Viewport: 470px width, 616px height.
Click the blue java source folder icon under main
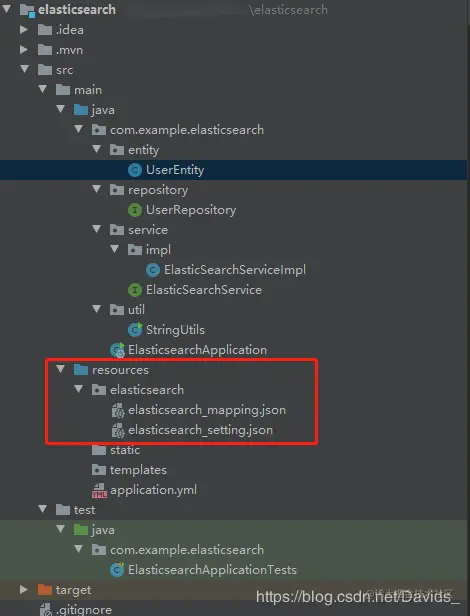click(81, 110)
